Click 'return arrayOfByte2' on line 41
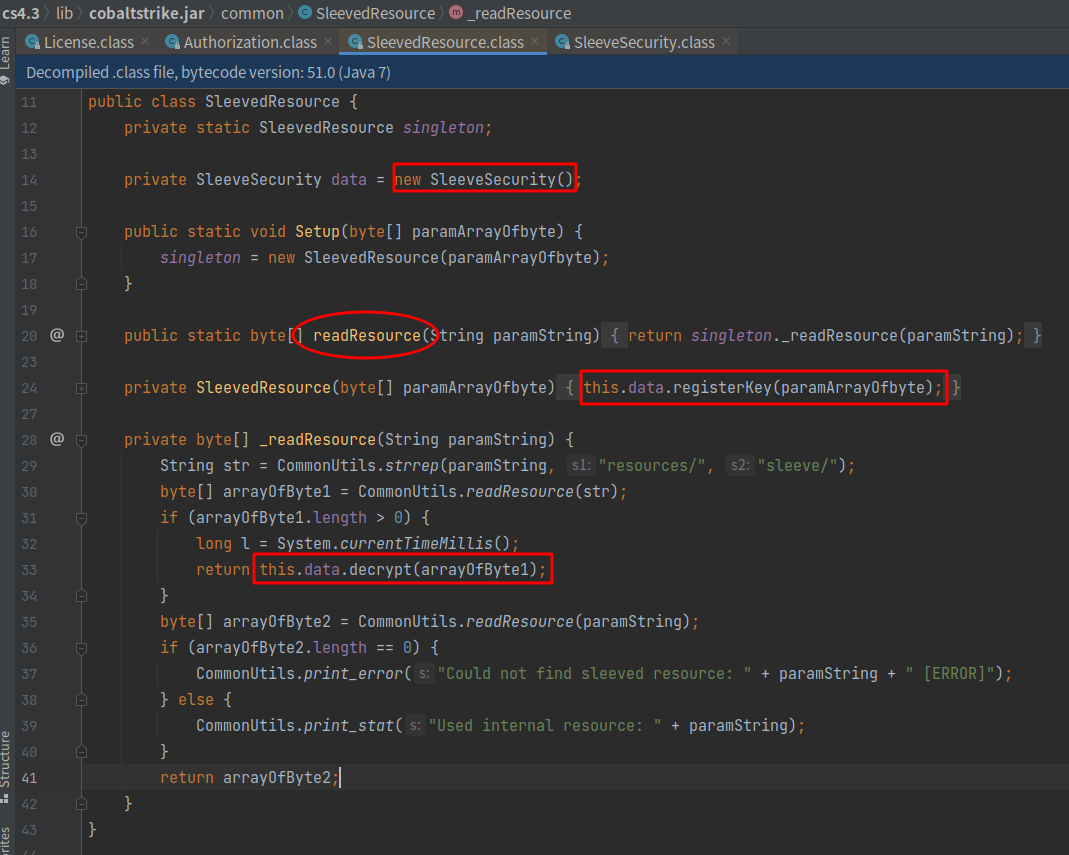Screen dimensions: 1069x855 pyautogui.click(x=245, y=777)
